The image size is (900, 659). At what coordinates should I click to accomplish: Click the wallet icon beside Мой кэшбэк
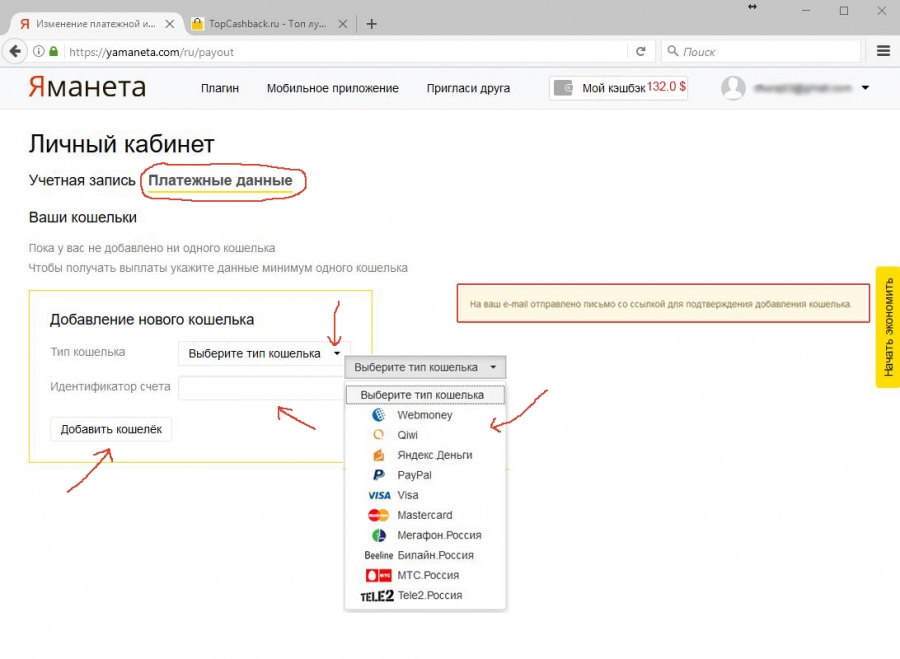pos(563,88)
